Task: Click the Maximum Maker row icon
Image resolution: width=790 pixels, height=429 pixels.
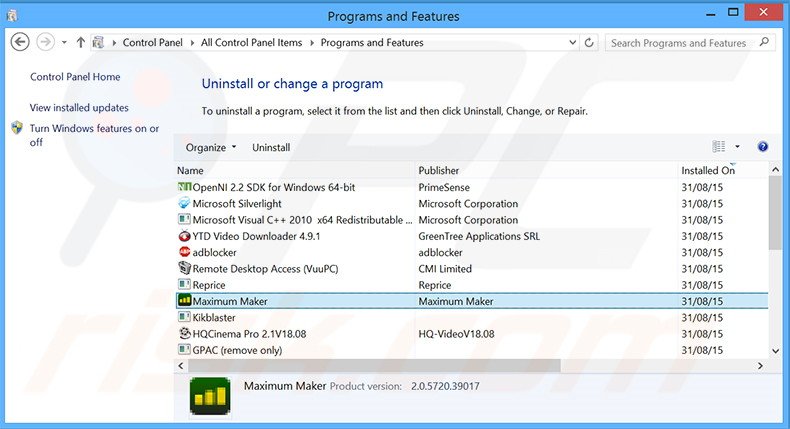Action: pos(184,300)
